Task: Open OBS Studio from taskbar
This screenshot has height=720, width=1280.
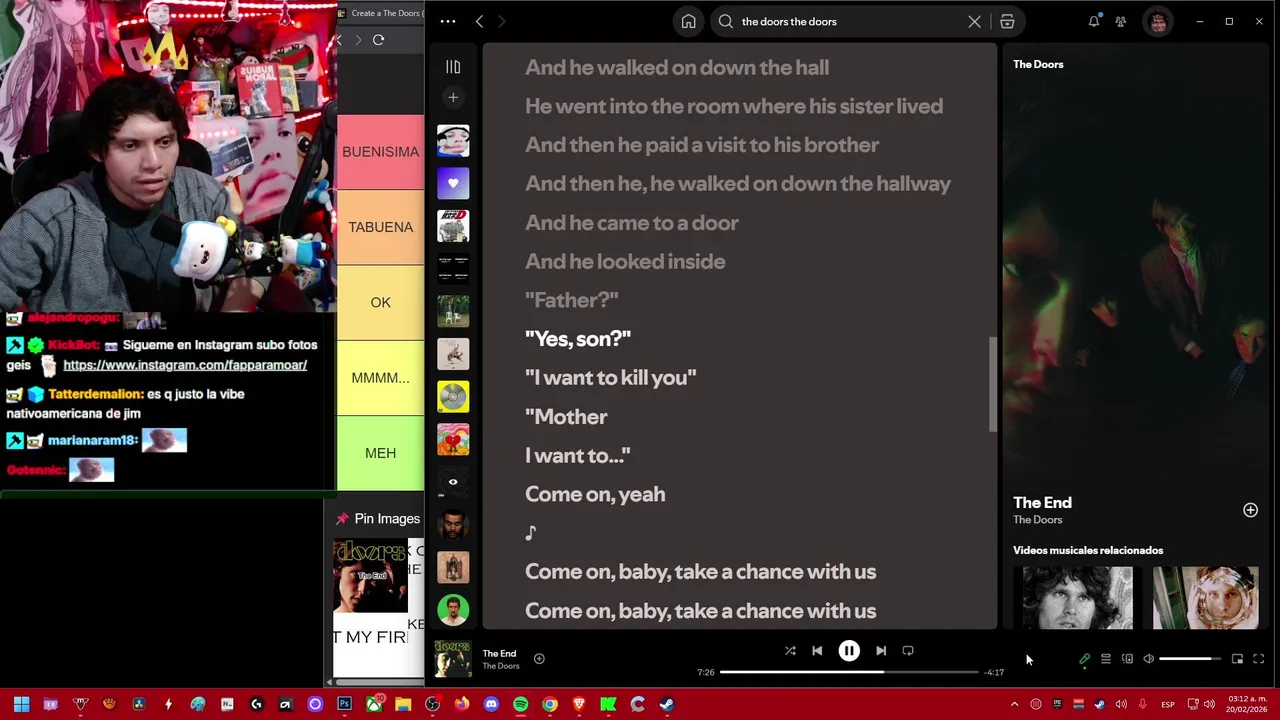Action: (432, 704)
